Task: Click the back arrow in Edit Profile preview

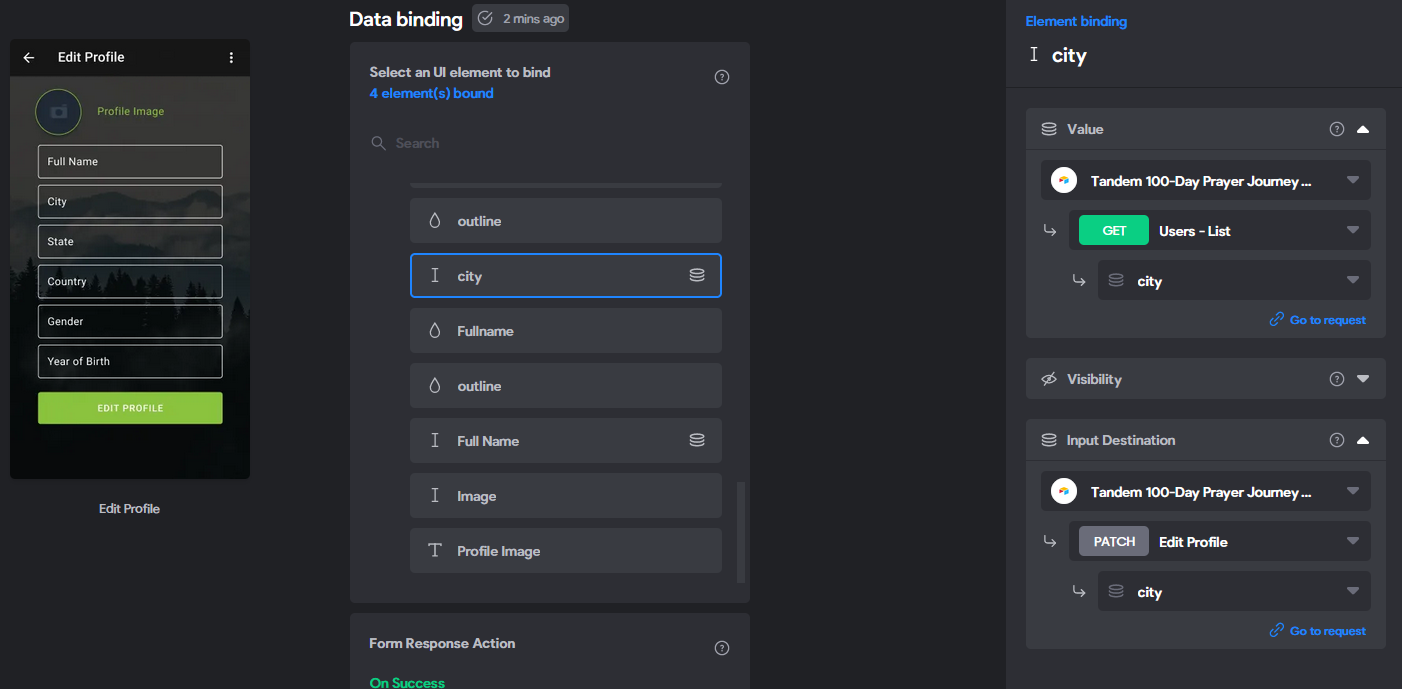Action: pyautogui.click(x=29, y=58)
